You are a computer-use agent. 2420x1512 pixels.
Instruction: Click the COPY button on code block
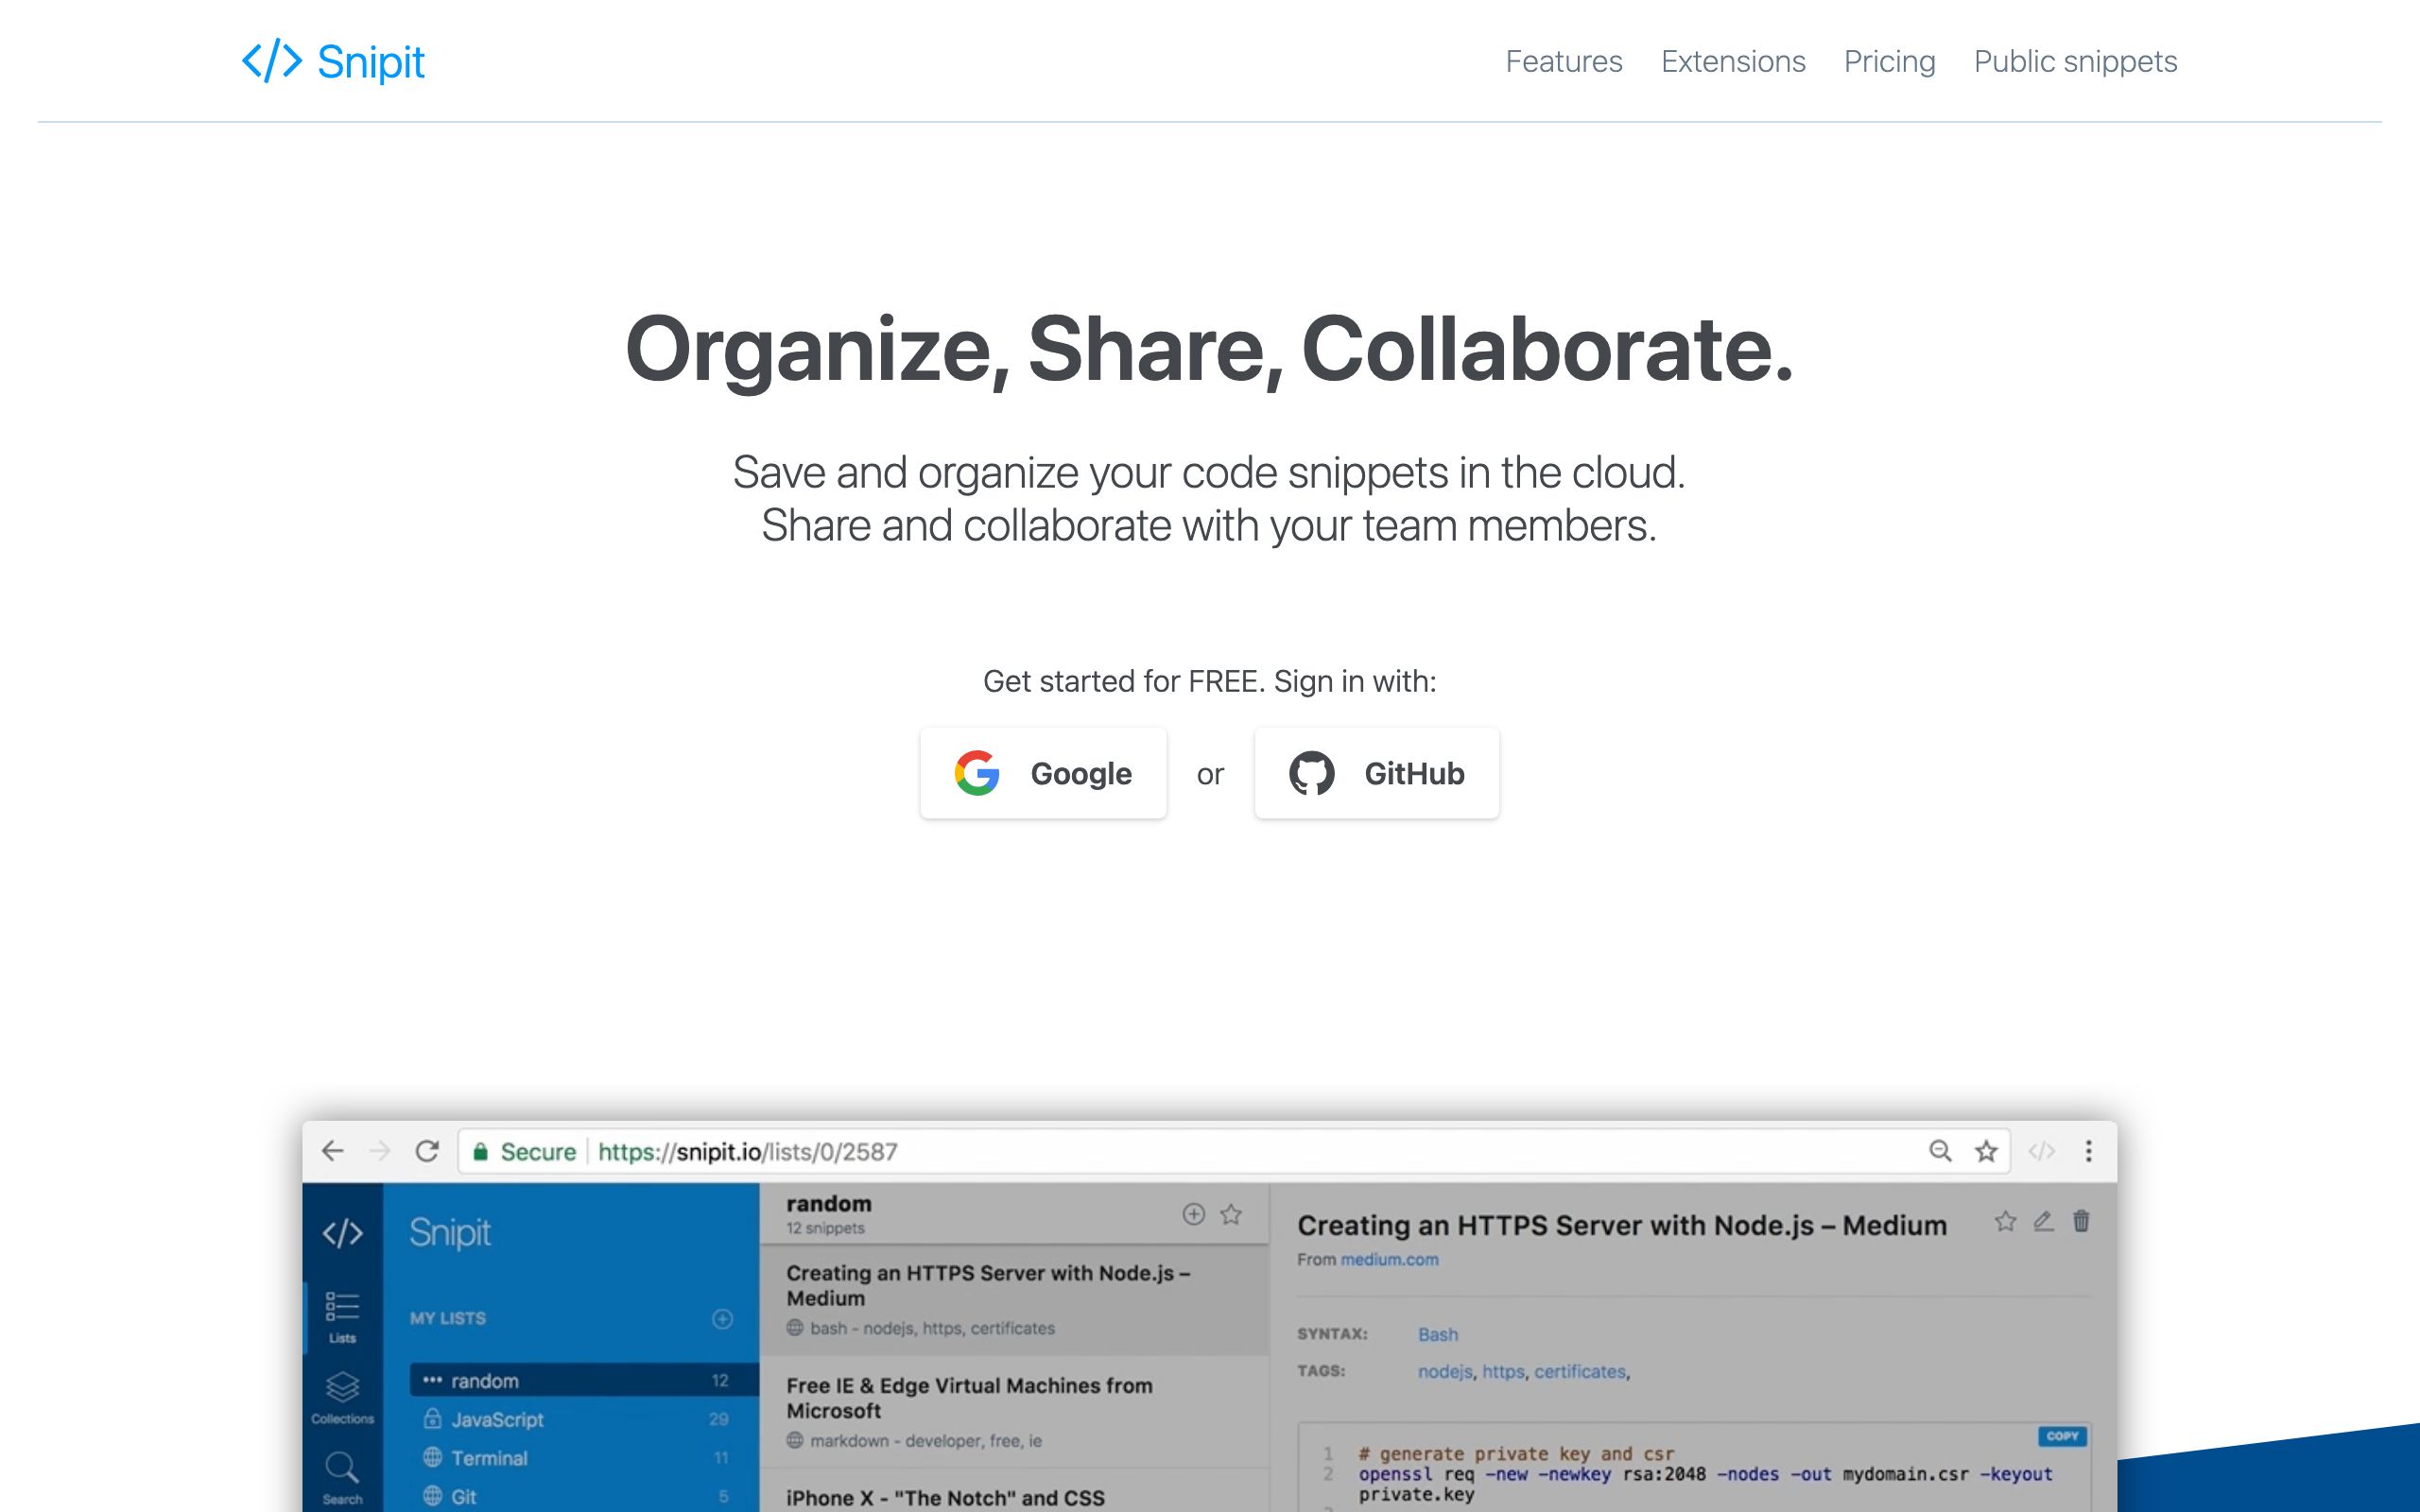(x=2062, y=1436)
